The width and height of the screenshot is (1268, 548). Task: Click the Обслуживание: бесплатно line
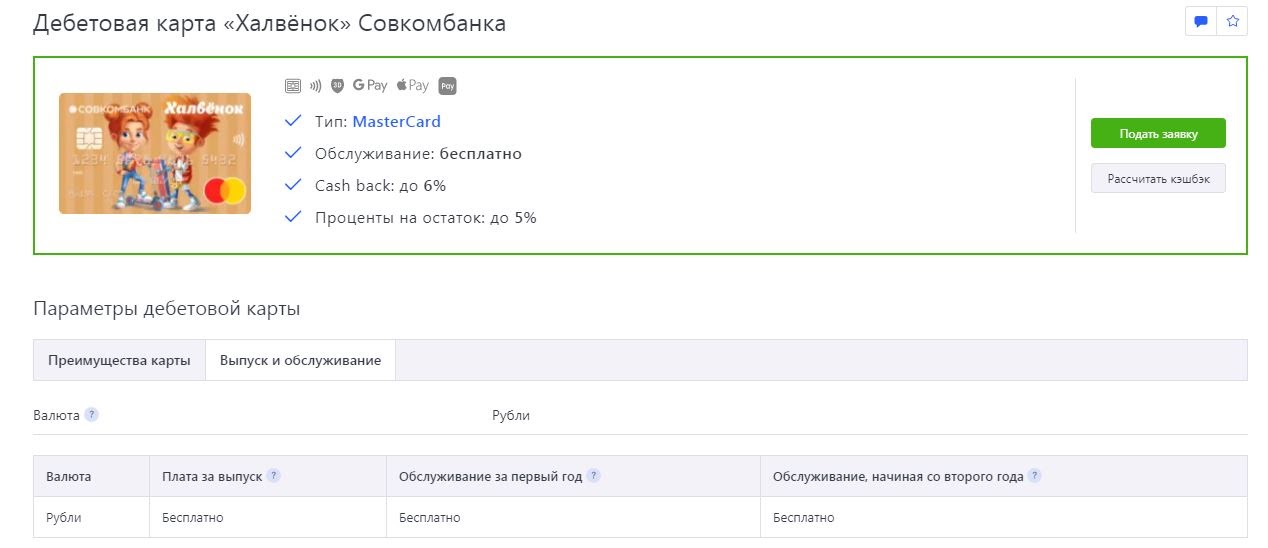pyautogui.click(x=418, y=154)
